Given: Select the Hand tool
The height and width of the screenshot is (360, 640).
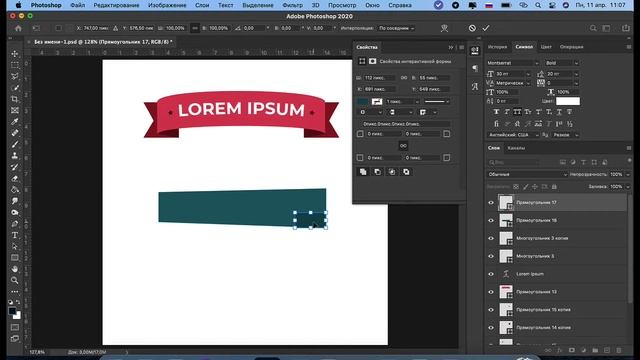Looking at the screenshot, I should pyautogui.click(x=15, y=269).
